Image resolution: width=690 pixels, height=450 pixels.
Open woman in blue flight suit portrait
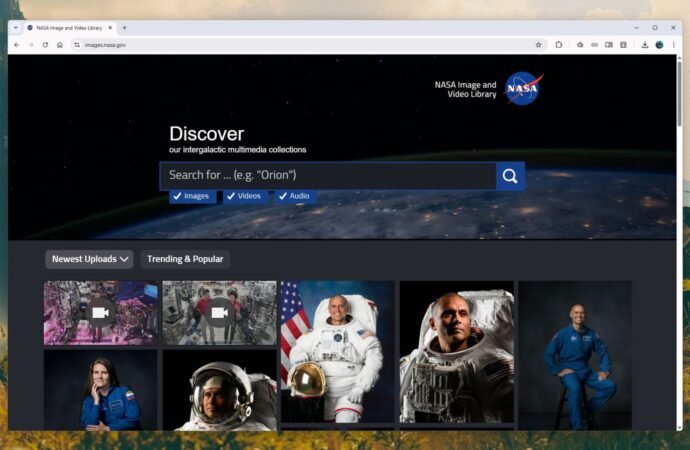100,390
